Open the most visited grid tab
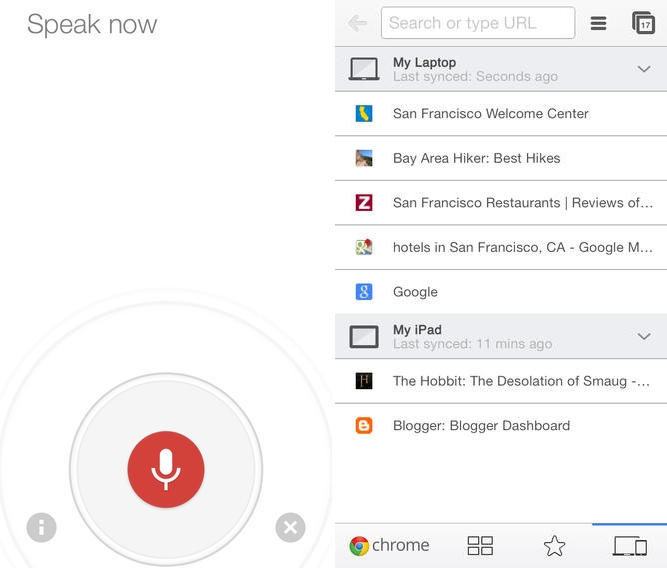This screenshot has width=667, height=568. 480,546
